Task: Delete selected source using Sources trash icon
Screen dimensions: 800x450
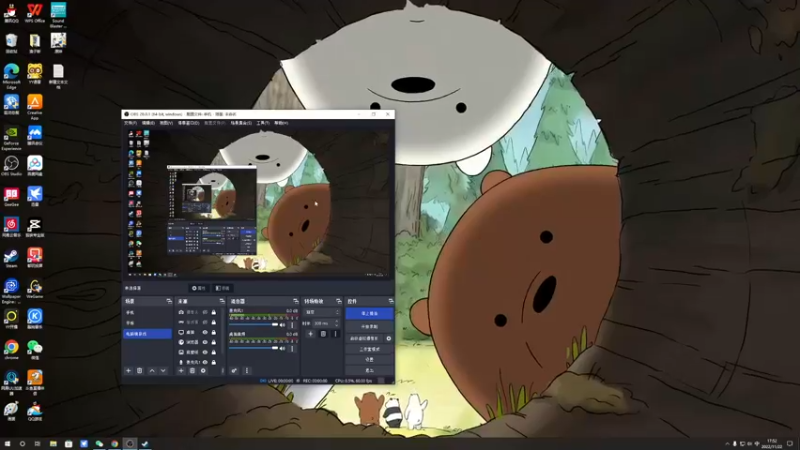Action: tap(192, 371)
